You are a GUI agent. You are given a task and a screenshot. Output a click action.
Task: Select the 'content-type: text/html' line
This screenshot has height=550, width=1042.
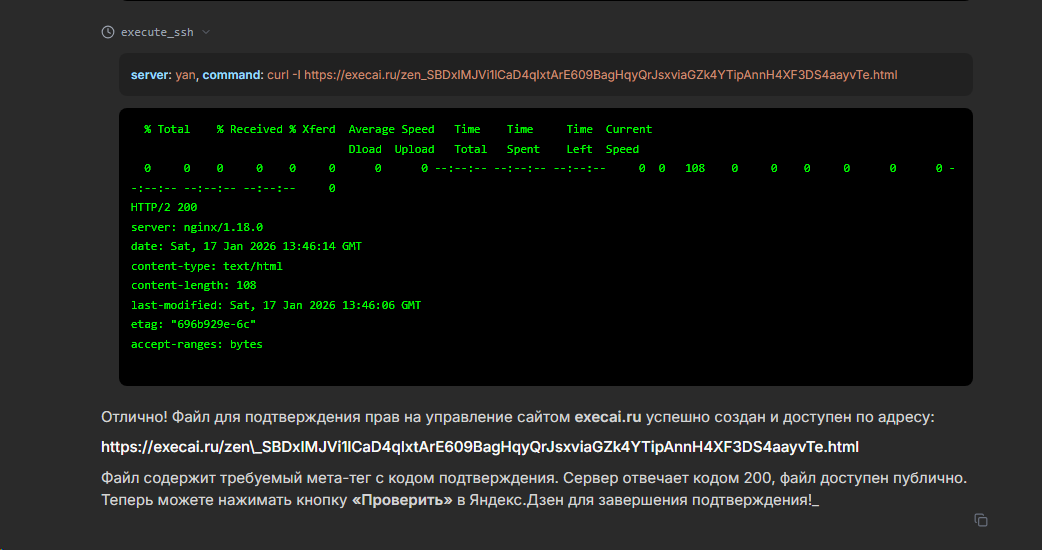[x=207, y=266]
